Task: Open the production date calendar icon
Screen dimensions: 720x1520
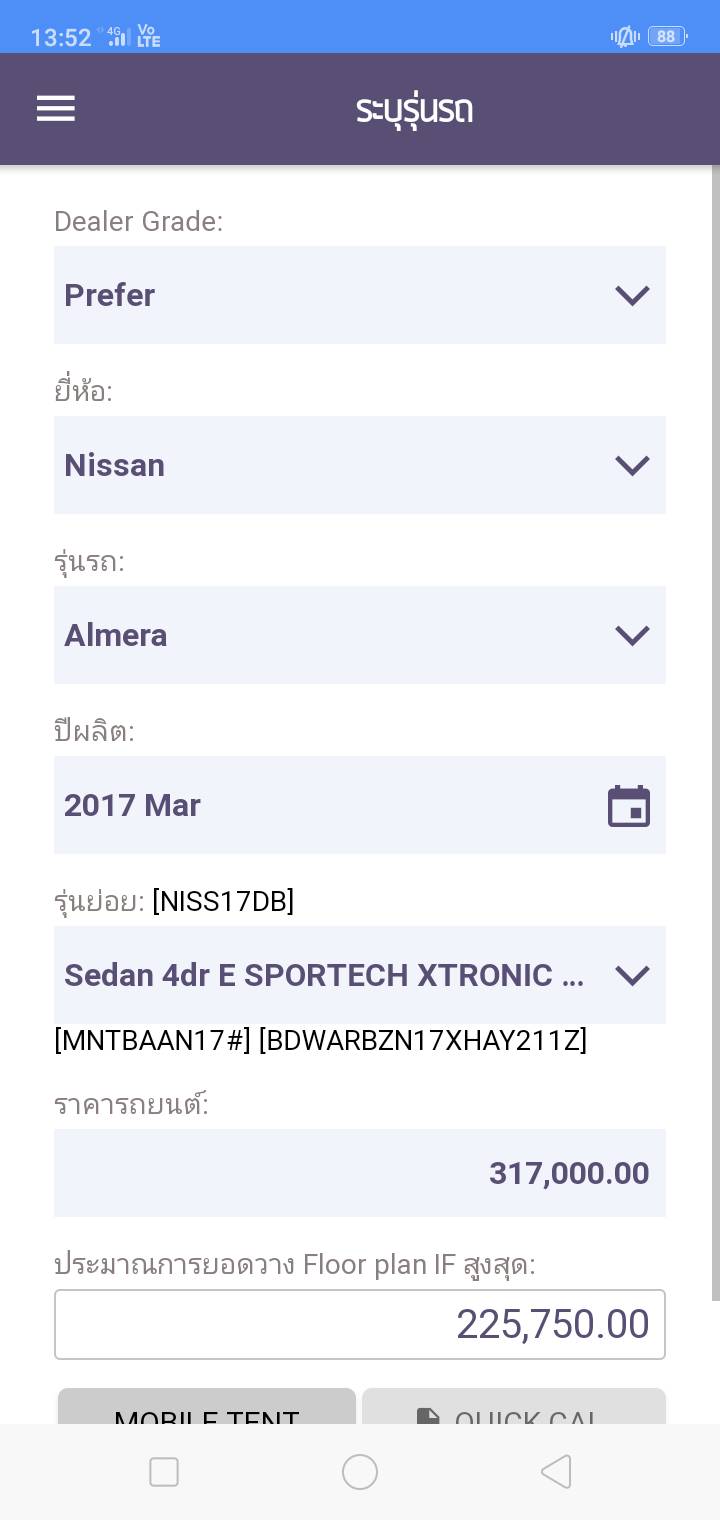Action: click(629, 806)
